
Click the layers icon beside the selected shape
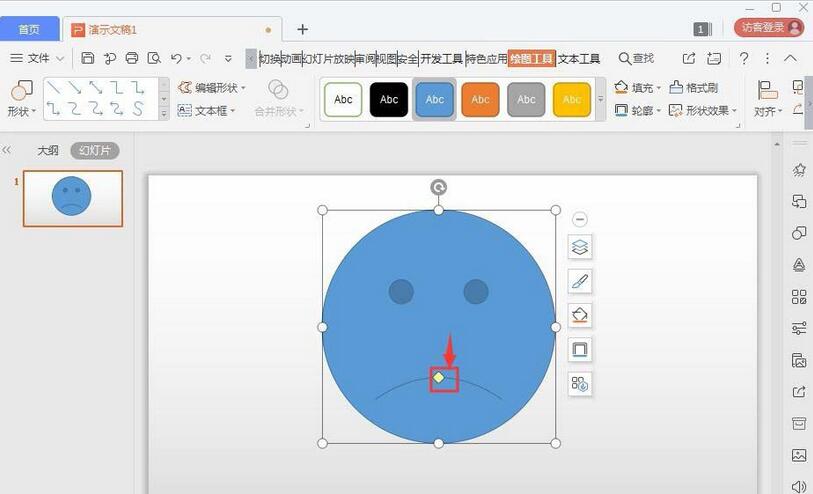click(580, 247)
